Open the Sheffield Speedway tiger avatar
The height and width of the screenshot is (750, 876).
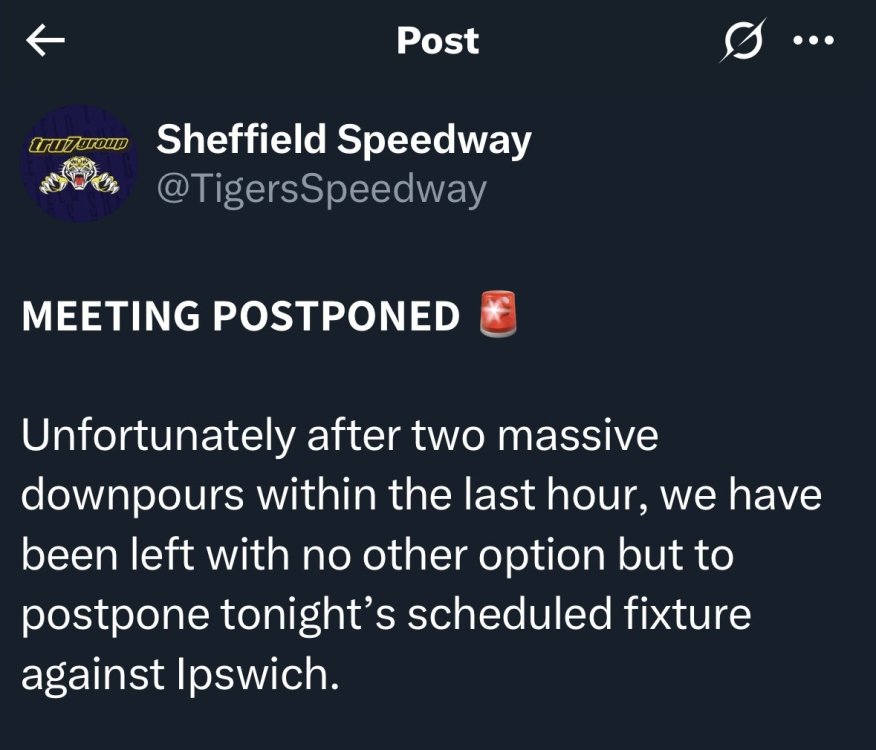point(79,163)
